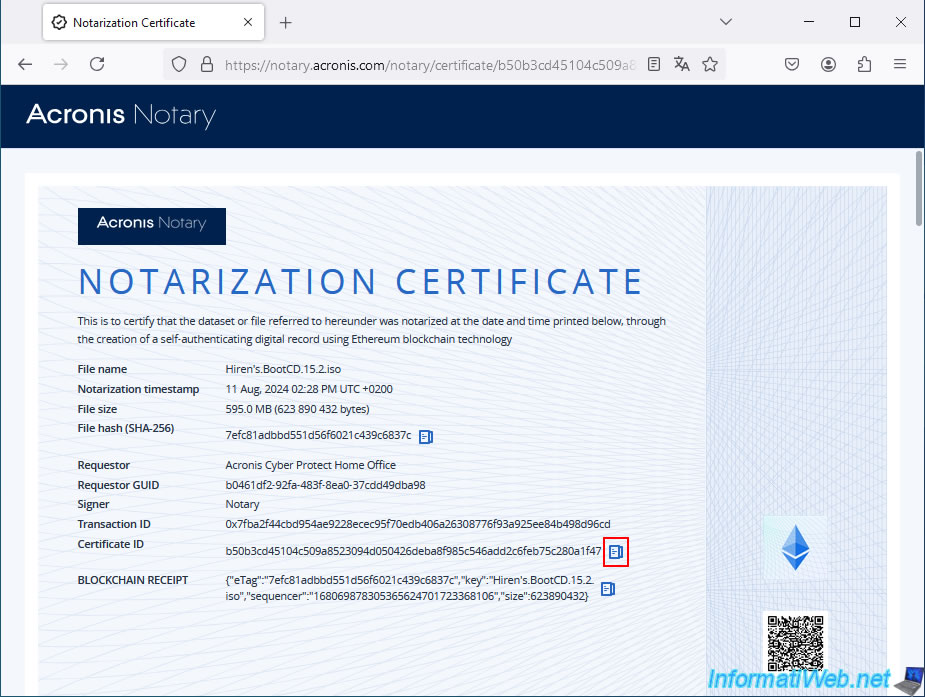Click the File hash (SHA-256) label
The image size is (925, 697).
pos(126,428)
